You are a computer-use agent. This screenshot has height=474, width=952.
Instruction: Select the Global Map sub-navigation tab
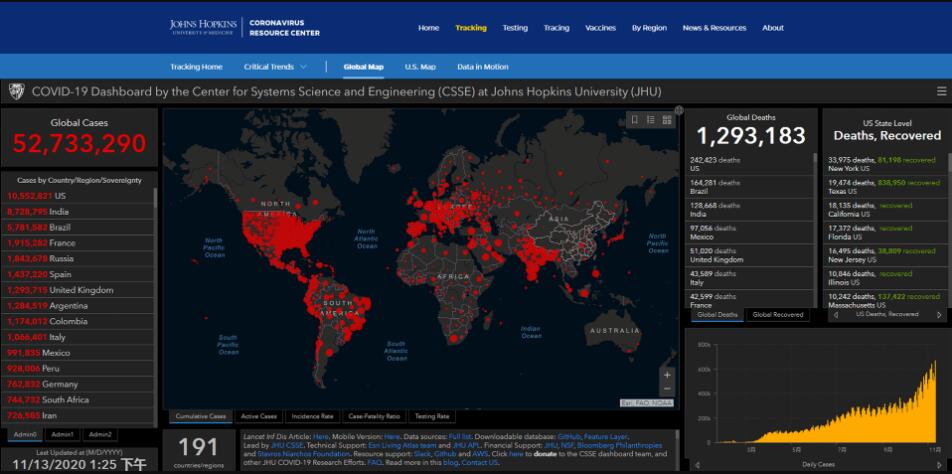(x=363, y=67)
